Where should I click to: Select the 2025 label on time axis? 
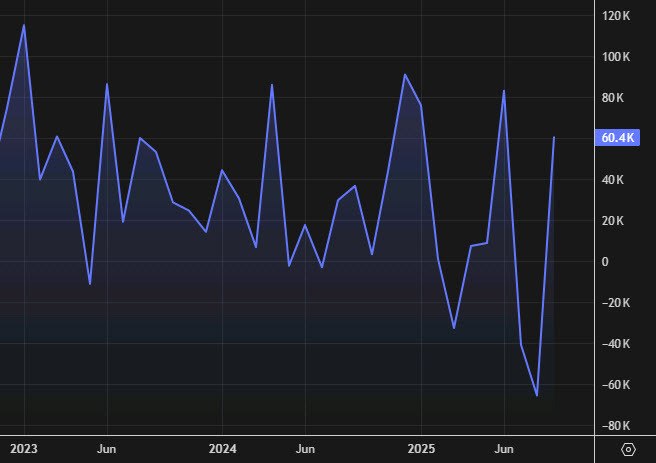click(x=421, y=449)
